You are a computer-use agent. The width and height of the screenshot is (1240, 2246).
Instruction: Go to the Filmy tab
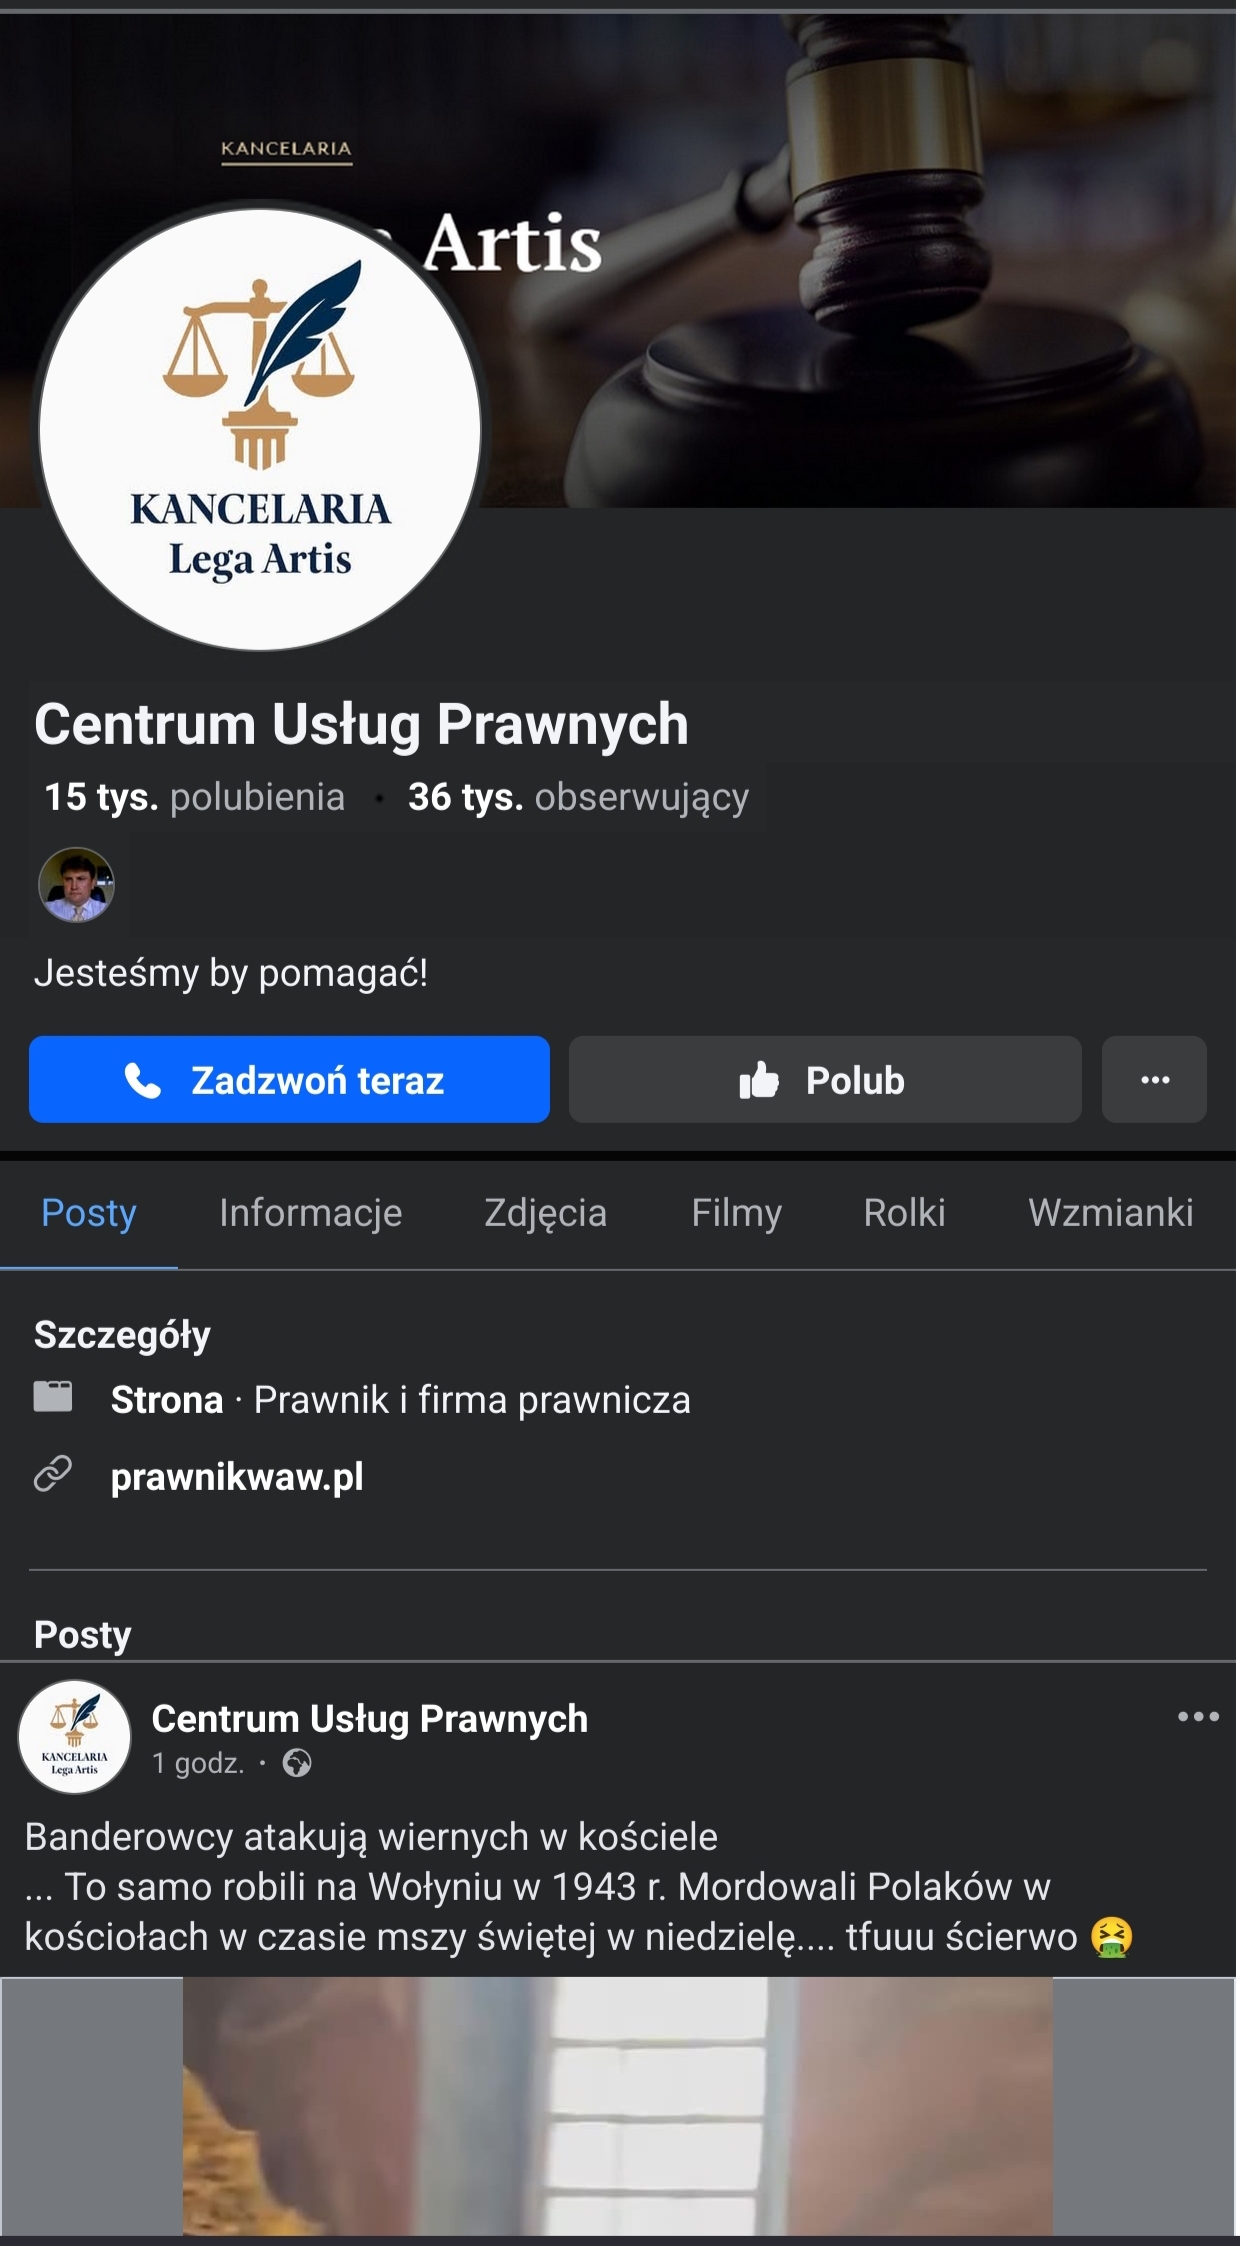point(736,1213)
